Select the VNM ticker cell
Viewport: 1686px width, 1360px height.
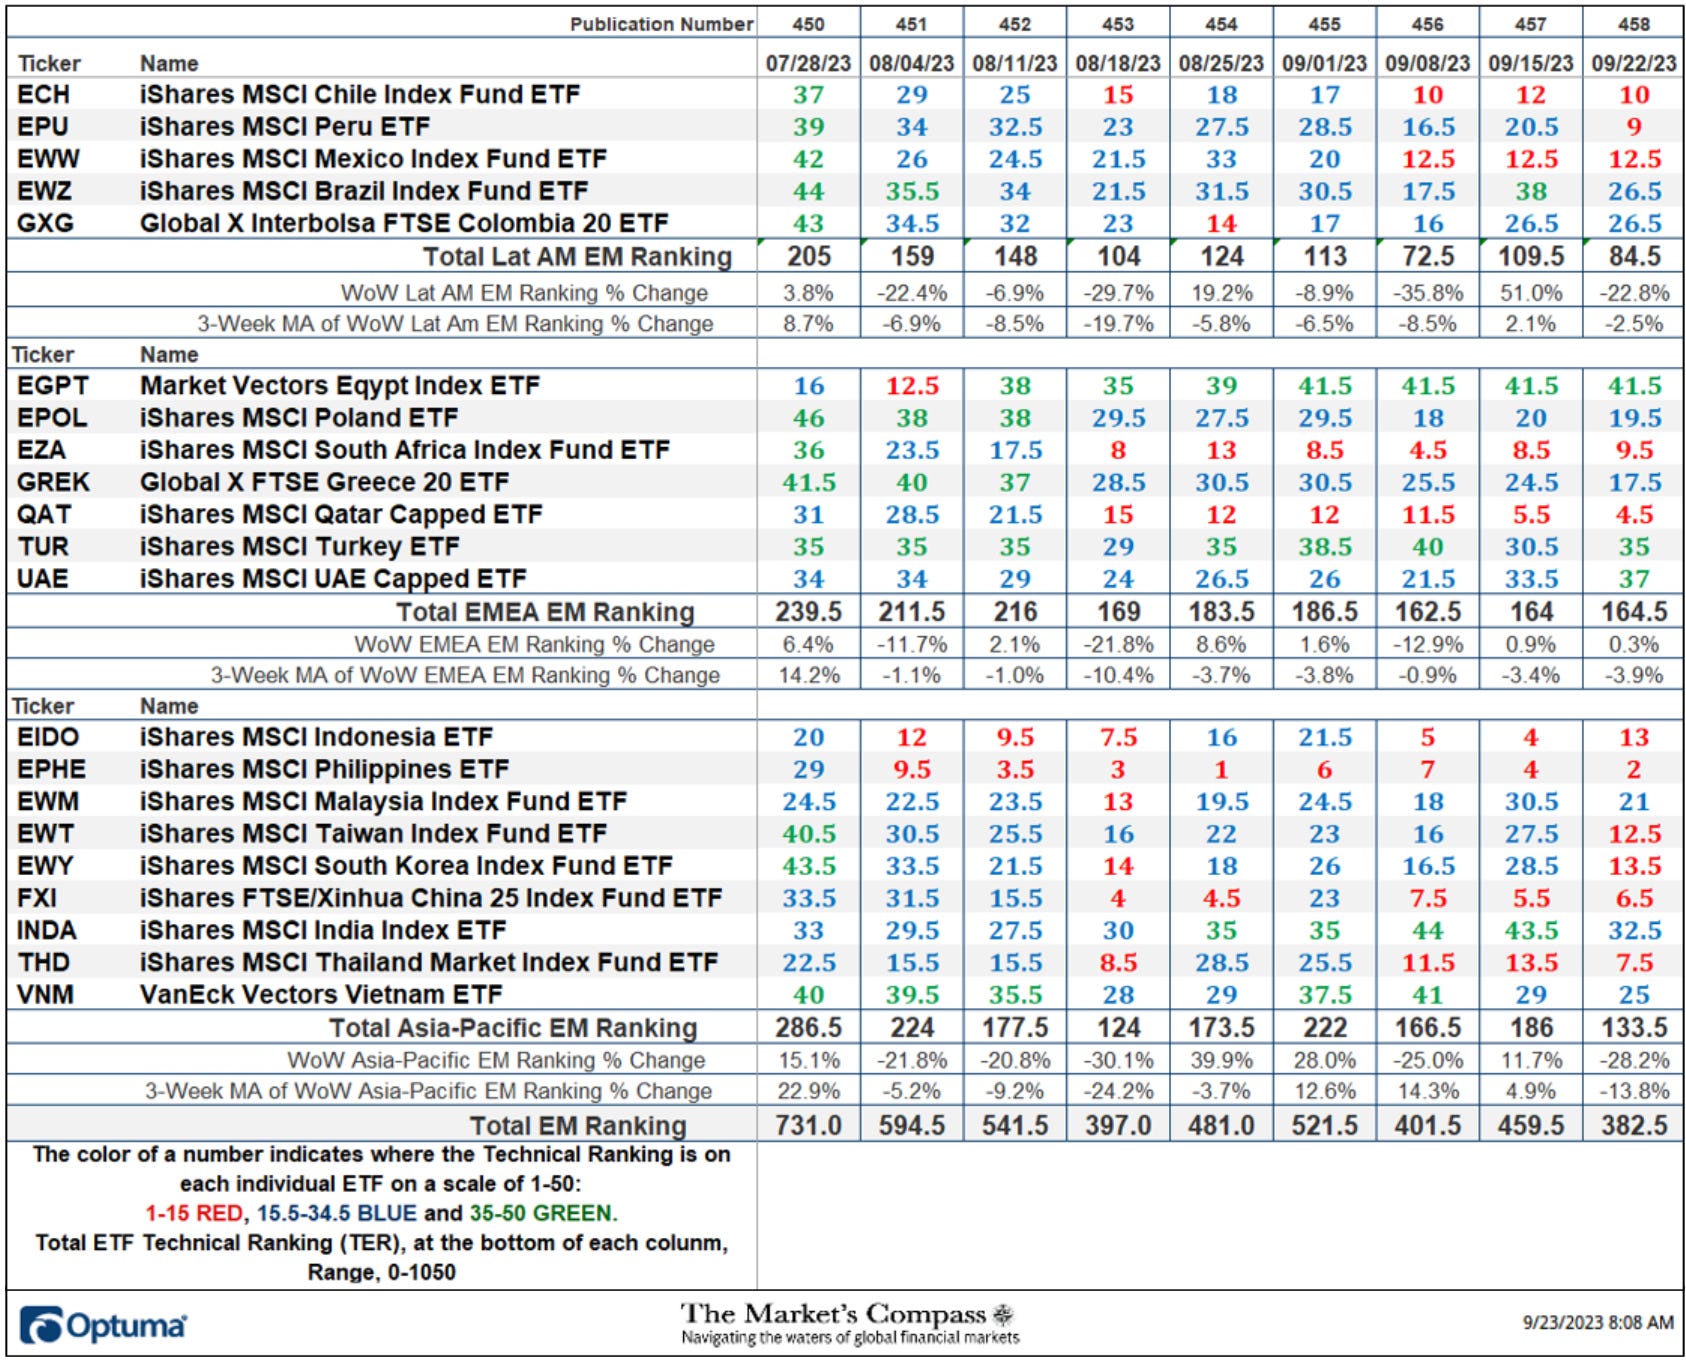pos(45,994)
